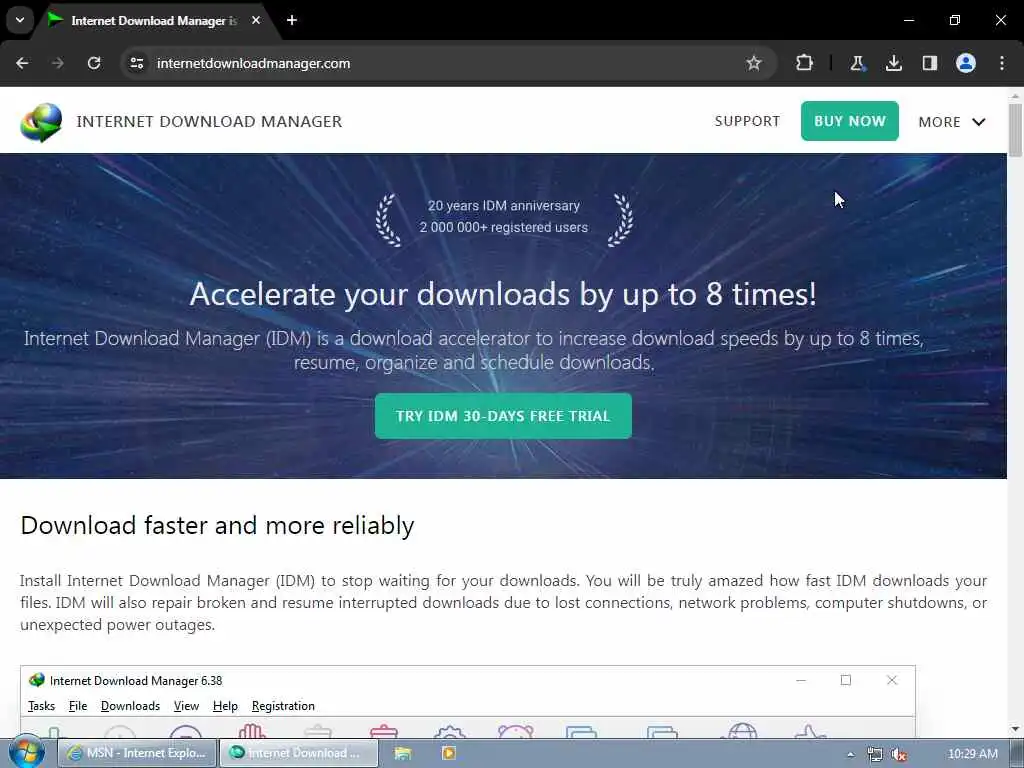Open Chrome Labs flask icon
1024x768 pixels.
point(857,63)
